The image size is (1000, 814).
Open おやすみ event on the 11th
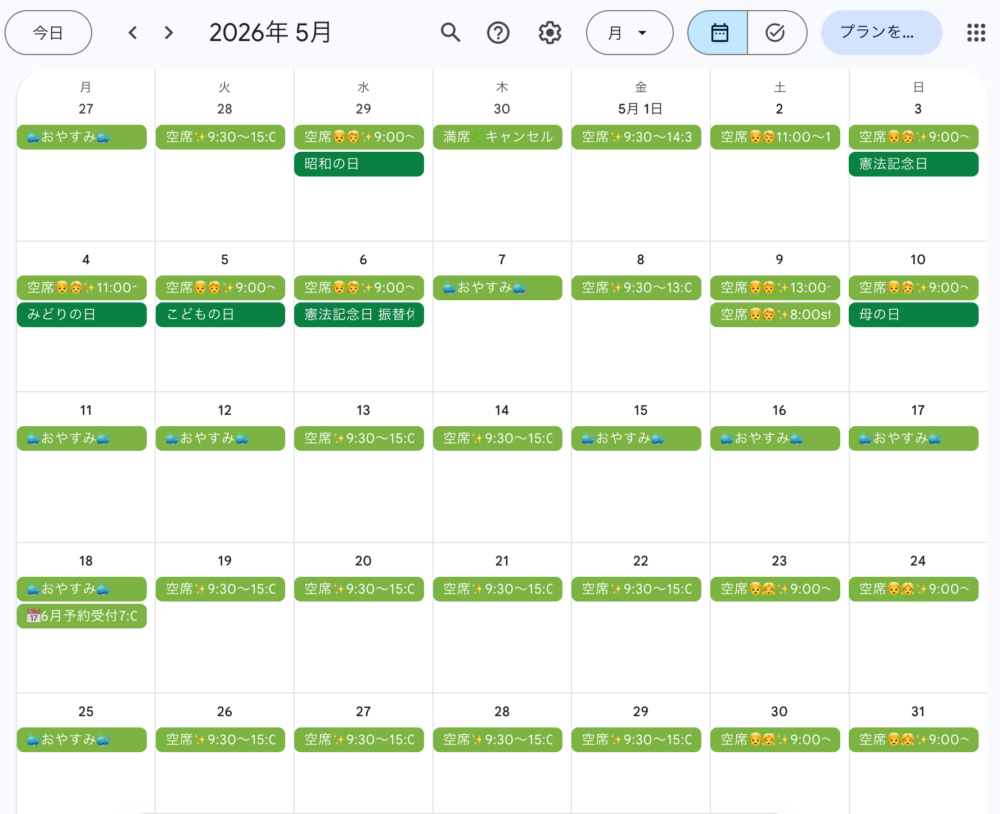point(82,438)
